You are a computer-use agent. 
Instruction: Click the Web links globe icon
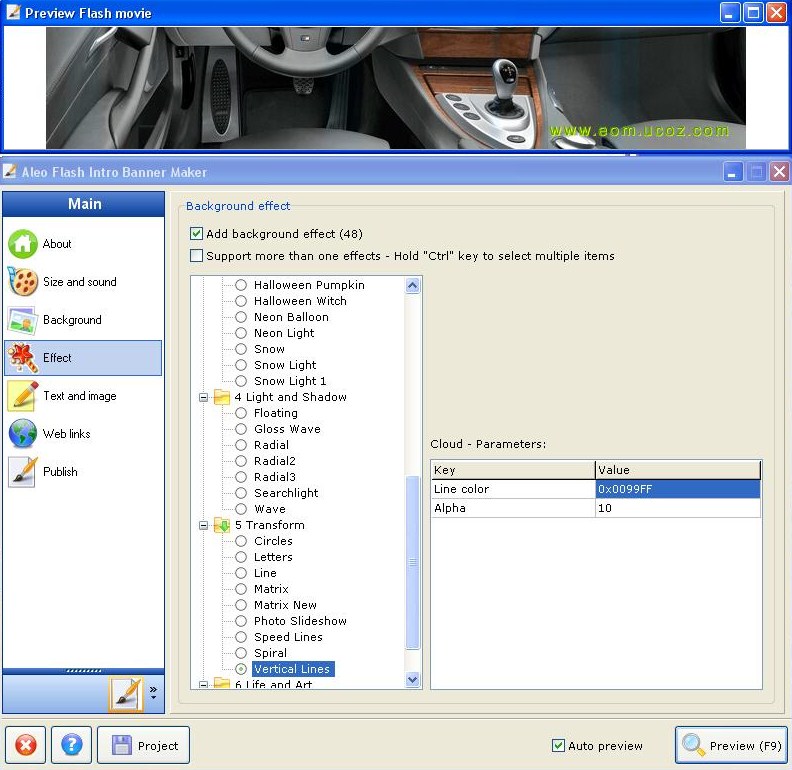pyautogui.click(x=22, y=434)
